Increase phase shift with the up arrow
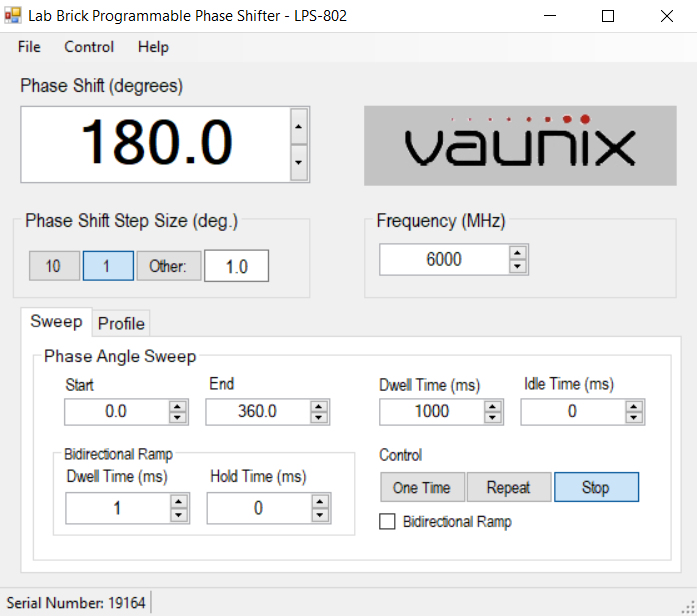Image resolution: width=697 pixels, height=616 pixels. (298, 127)
